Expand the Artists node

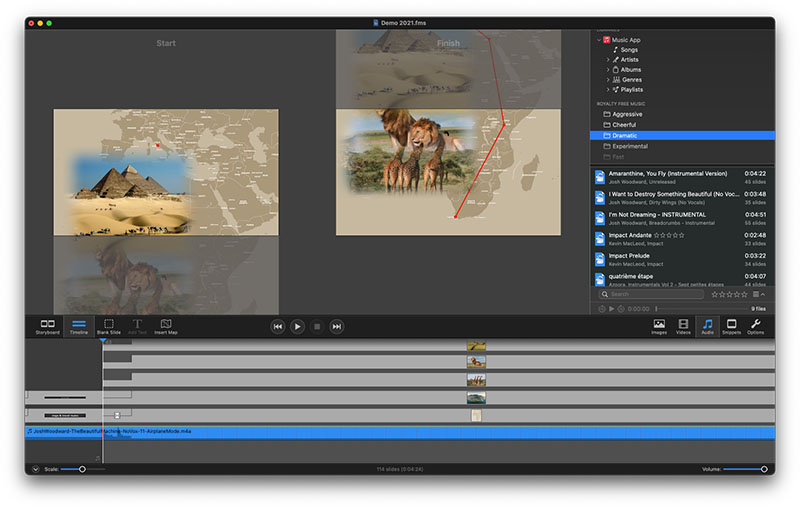tap(608, 60)
